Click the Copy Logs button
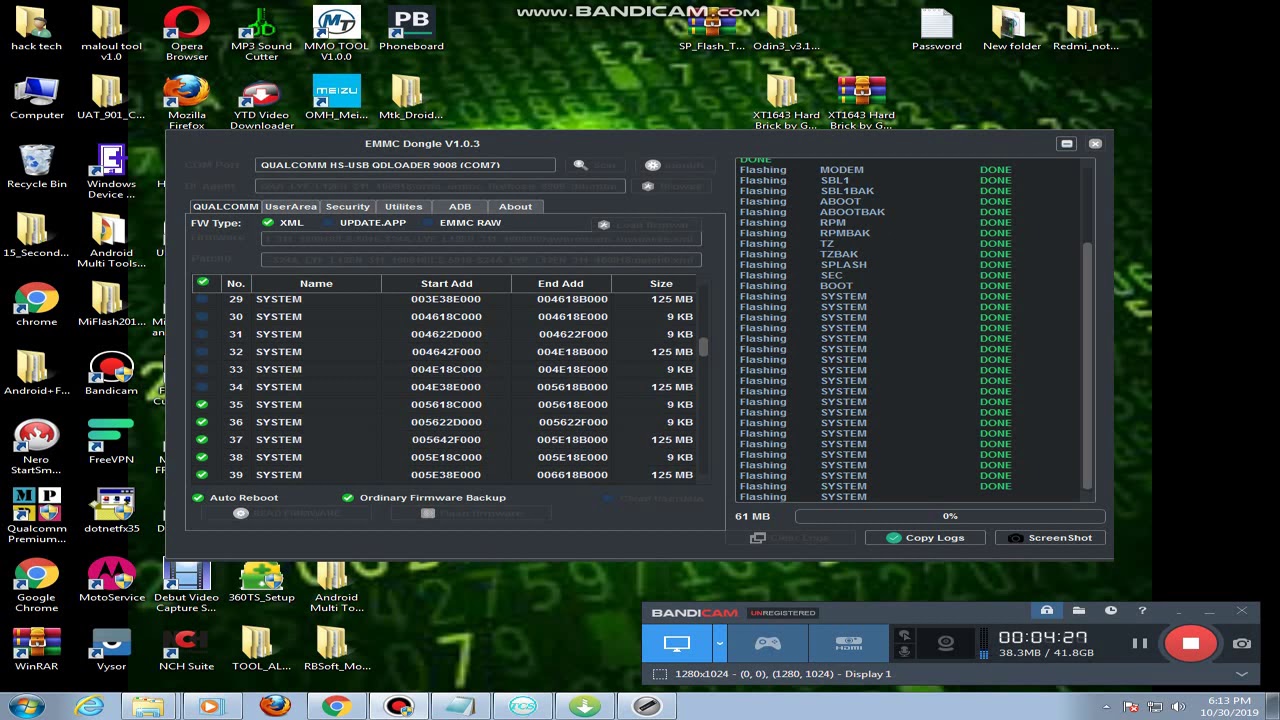Screen dimensions: 1280x720 click(x=924, y=538)
